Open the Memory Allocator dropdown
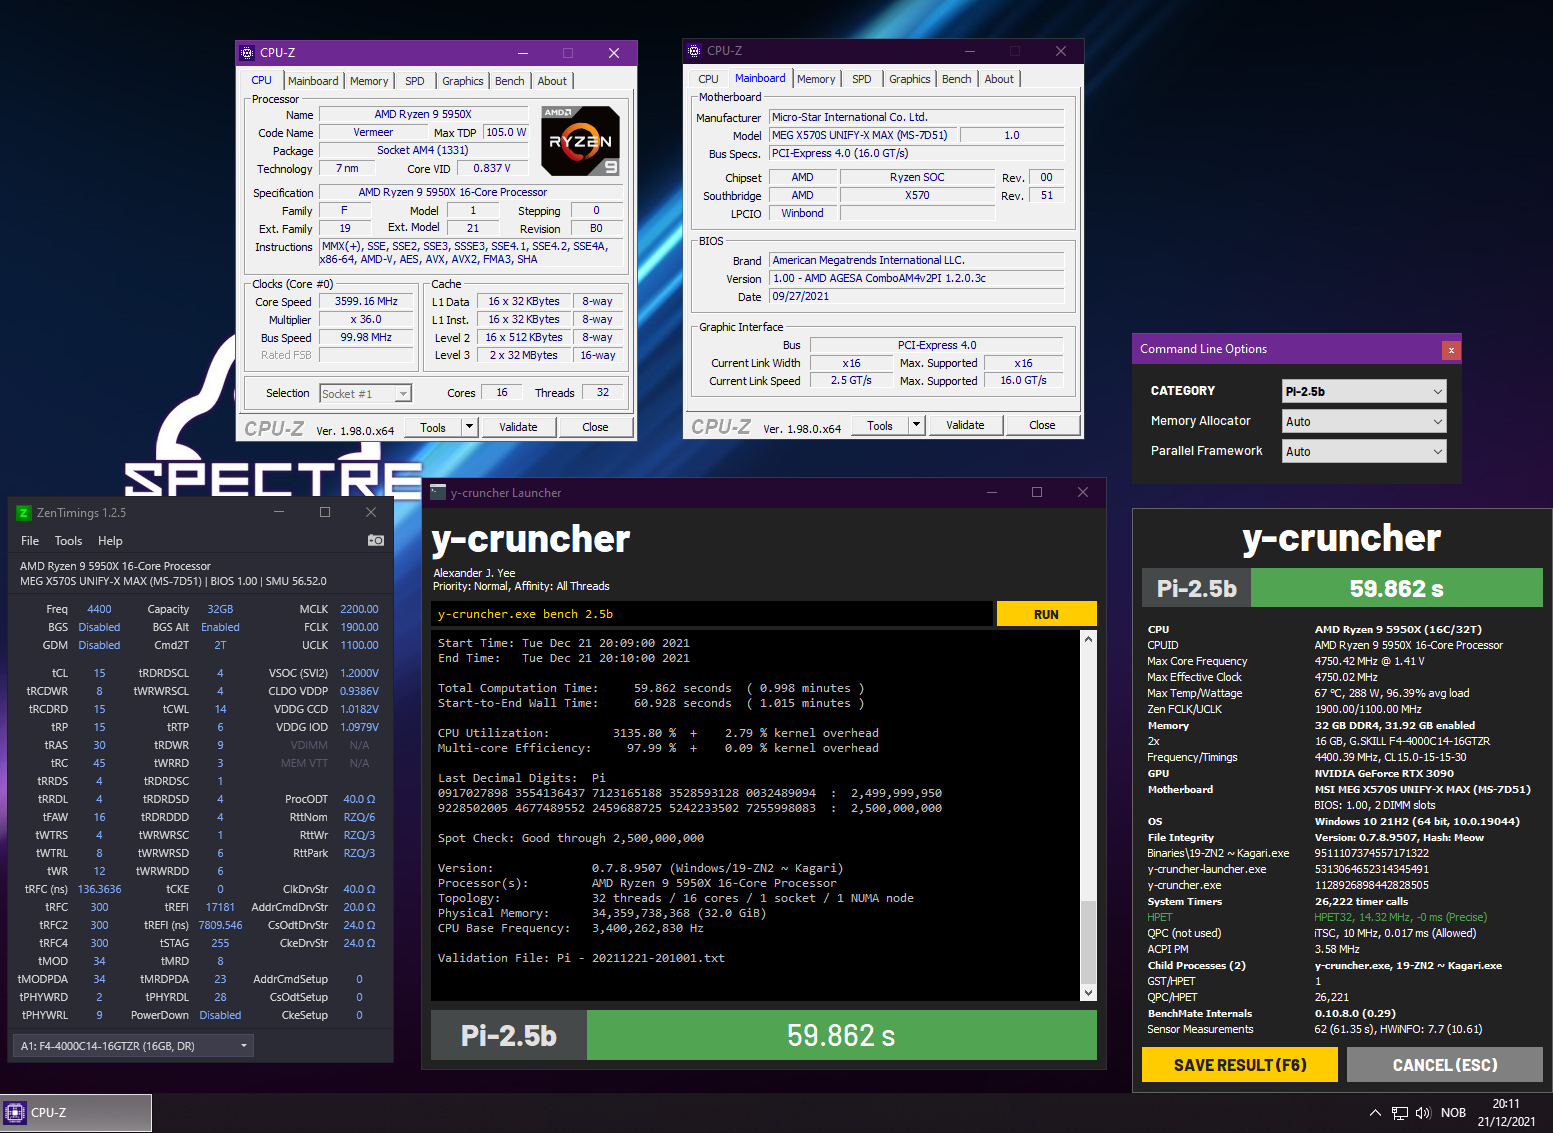Image resolution: width=1553 pixels, height=1133 pixels. click(1364, 421)
